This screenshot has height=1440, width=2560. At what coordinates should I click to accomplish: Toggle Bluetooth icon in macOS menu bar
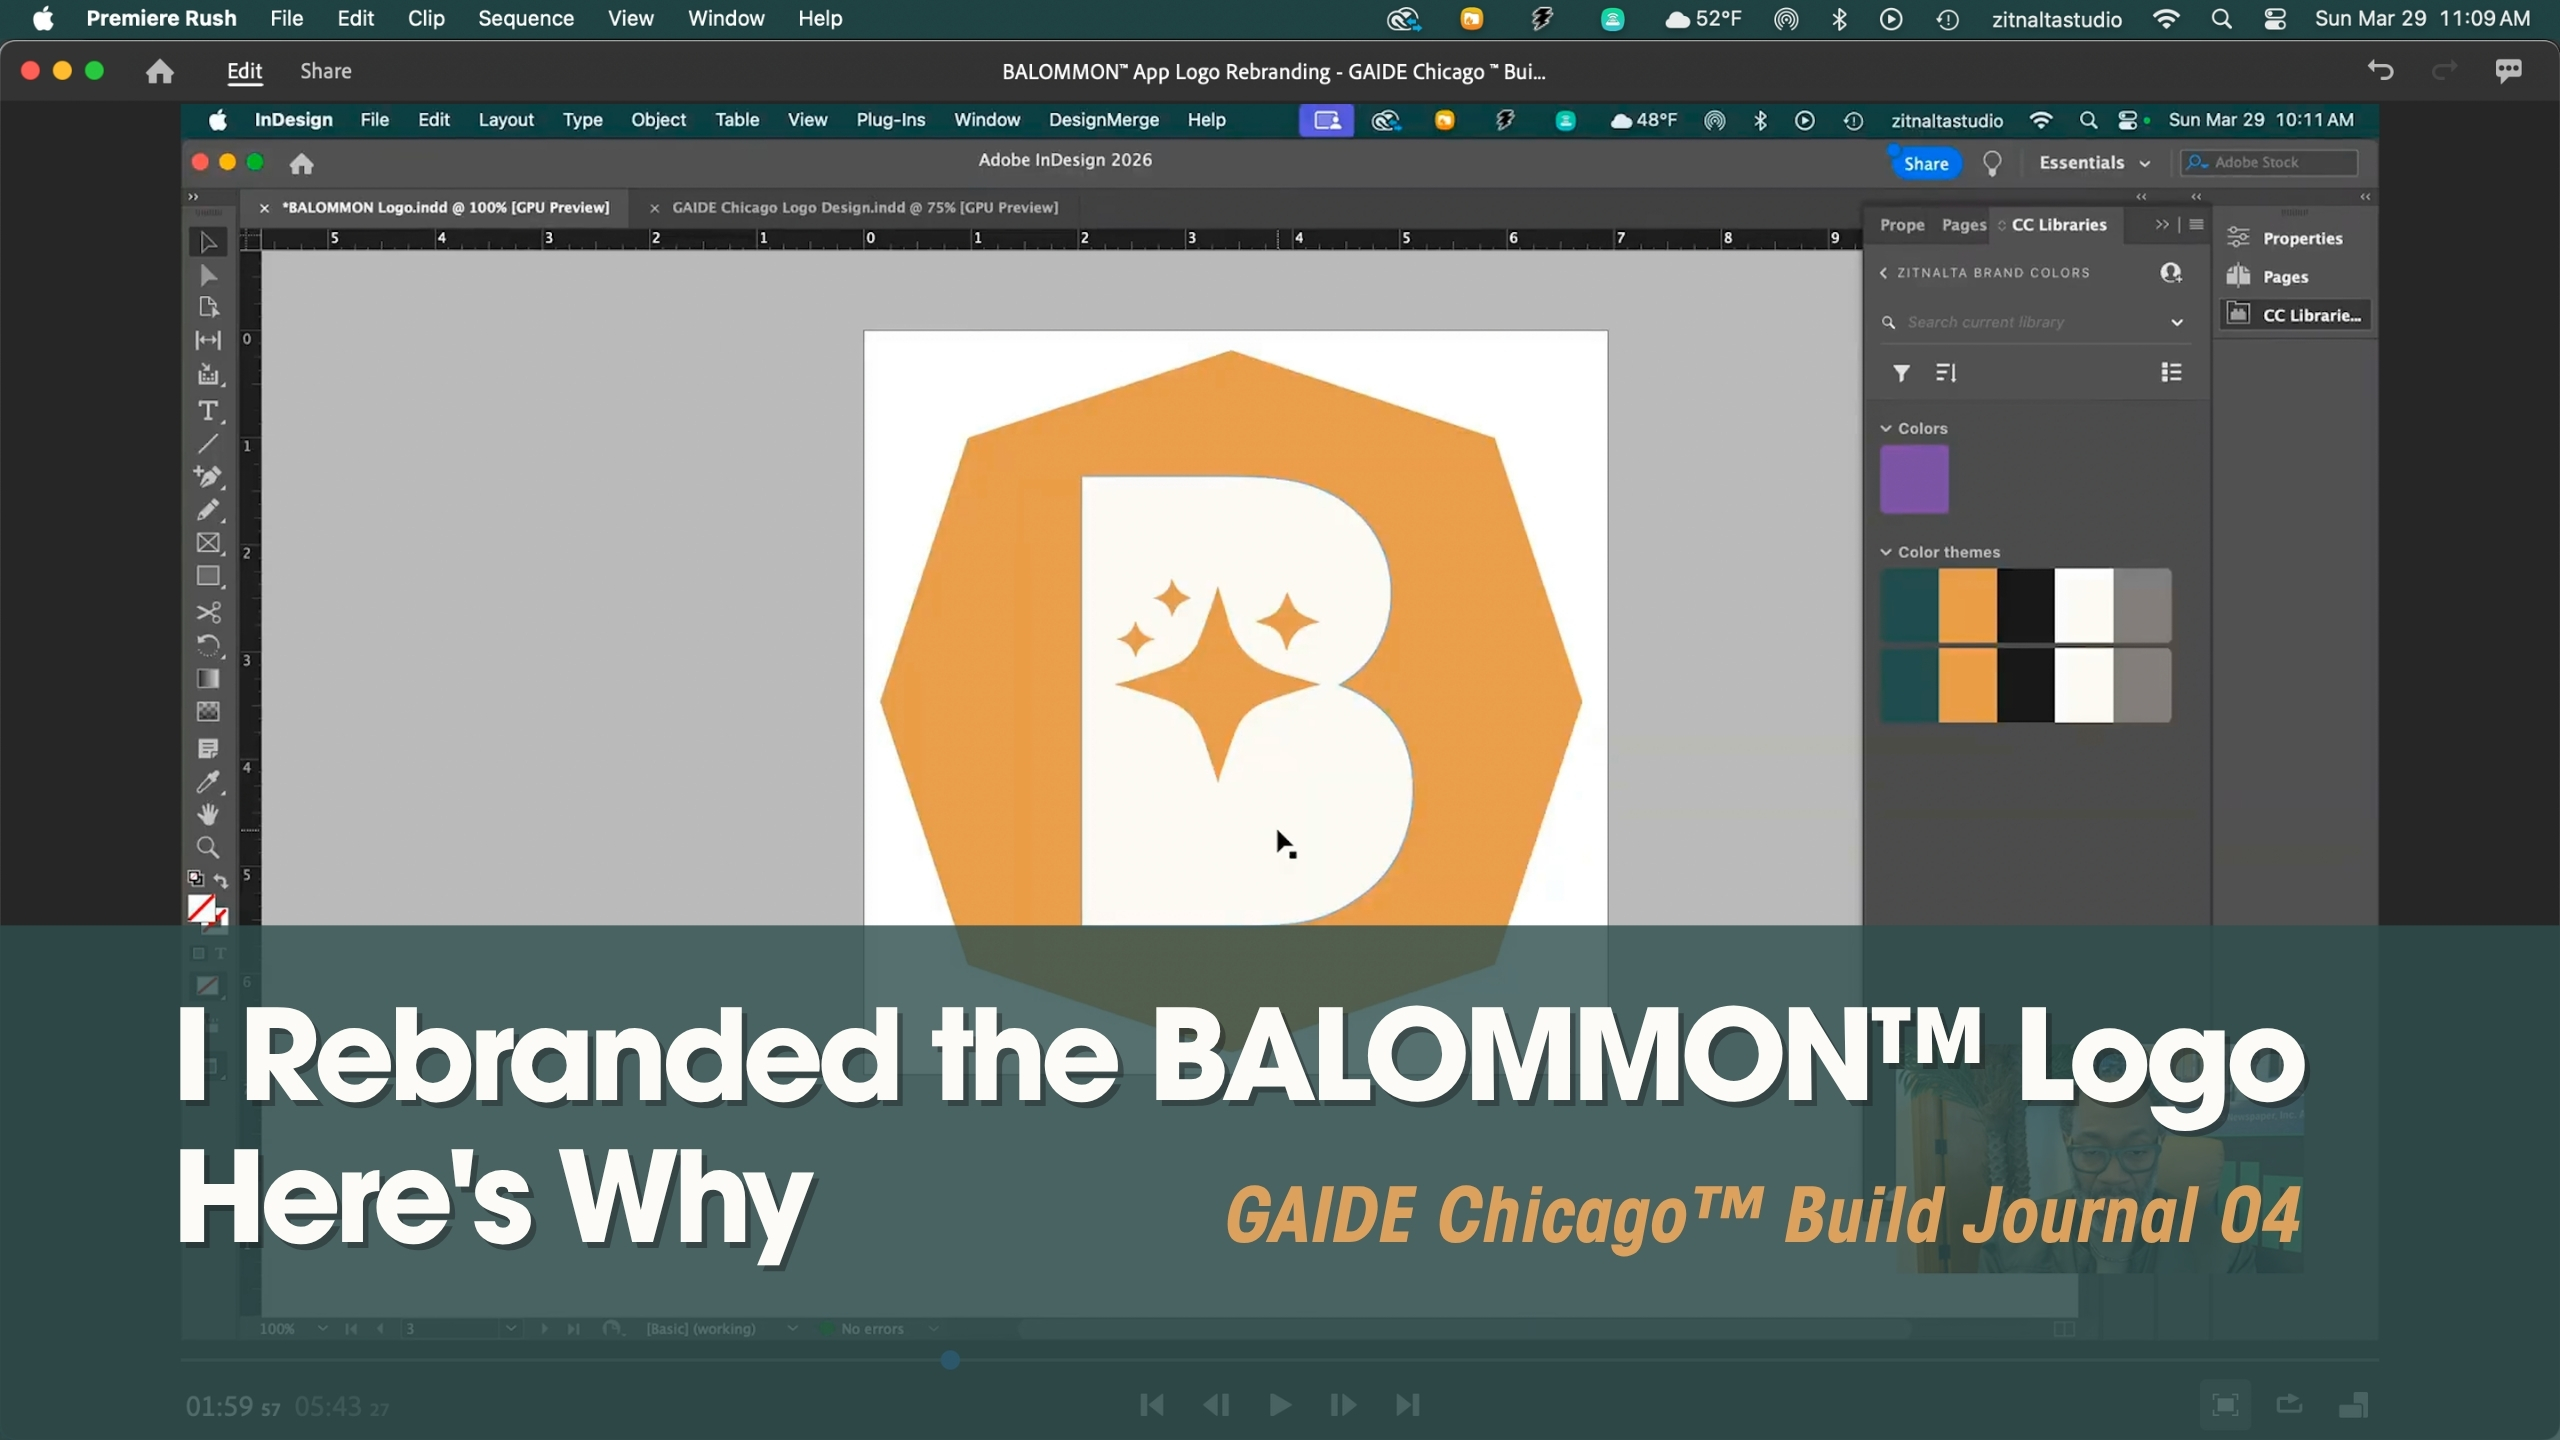1839,19
